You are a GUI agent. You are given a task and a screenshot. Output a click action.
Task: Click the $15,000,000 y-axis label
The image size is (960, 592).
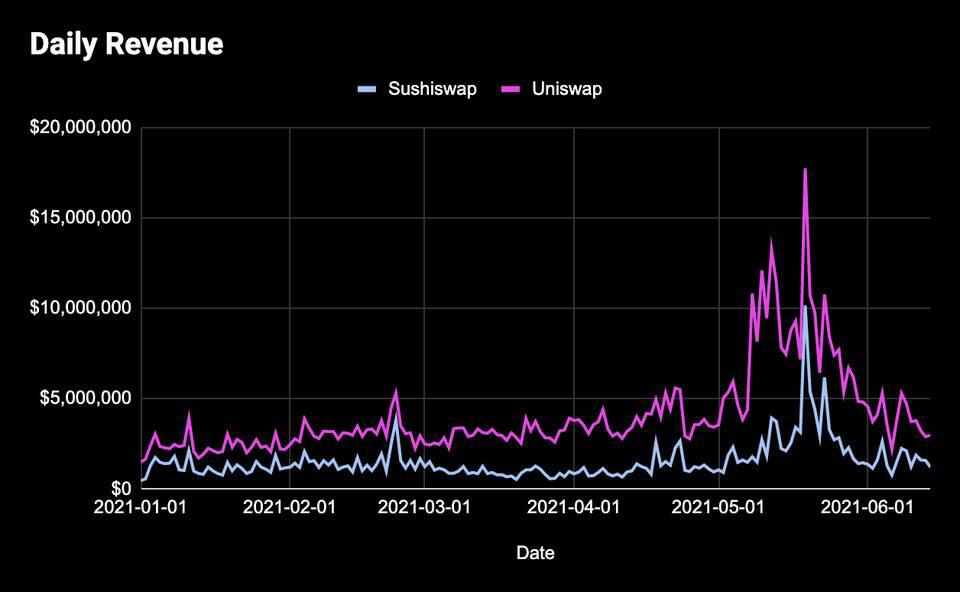coord(81,217)
